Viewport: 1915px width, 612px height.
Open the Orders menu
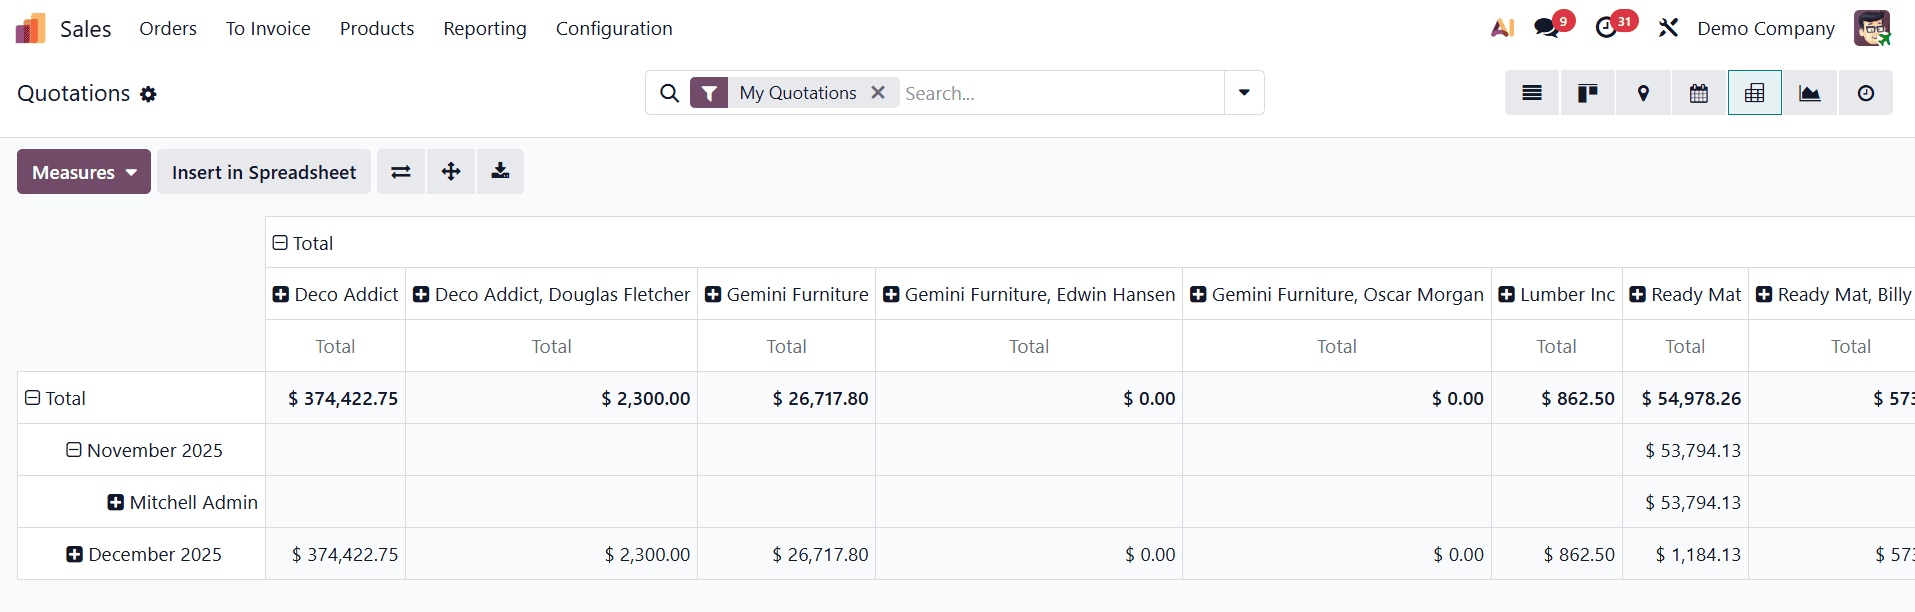[x=168, y=28]
